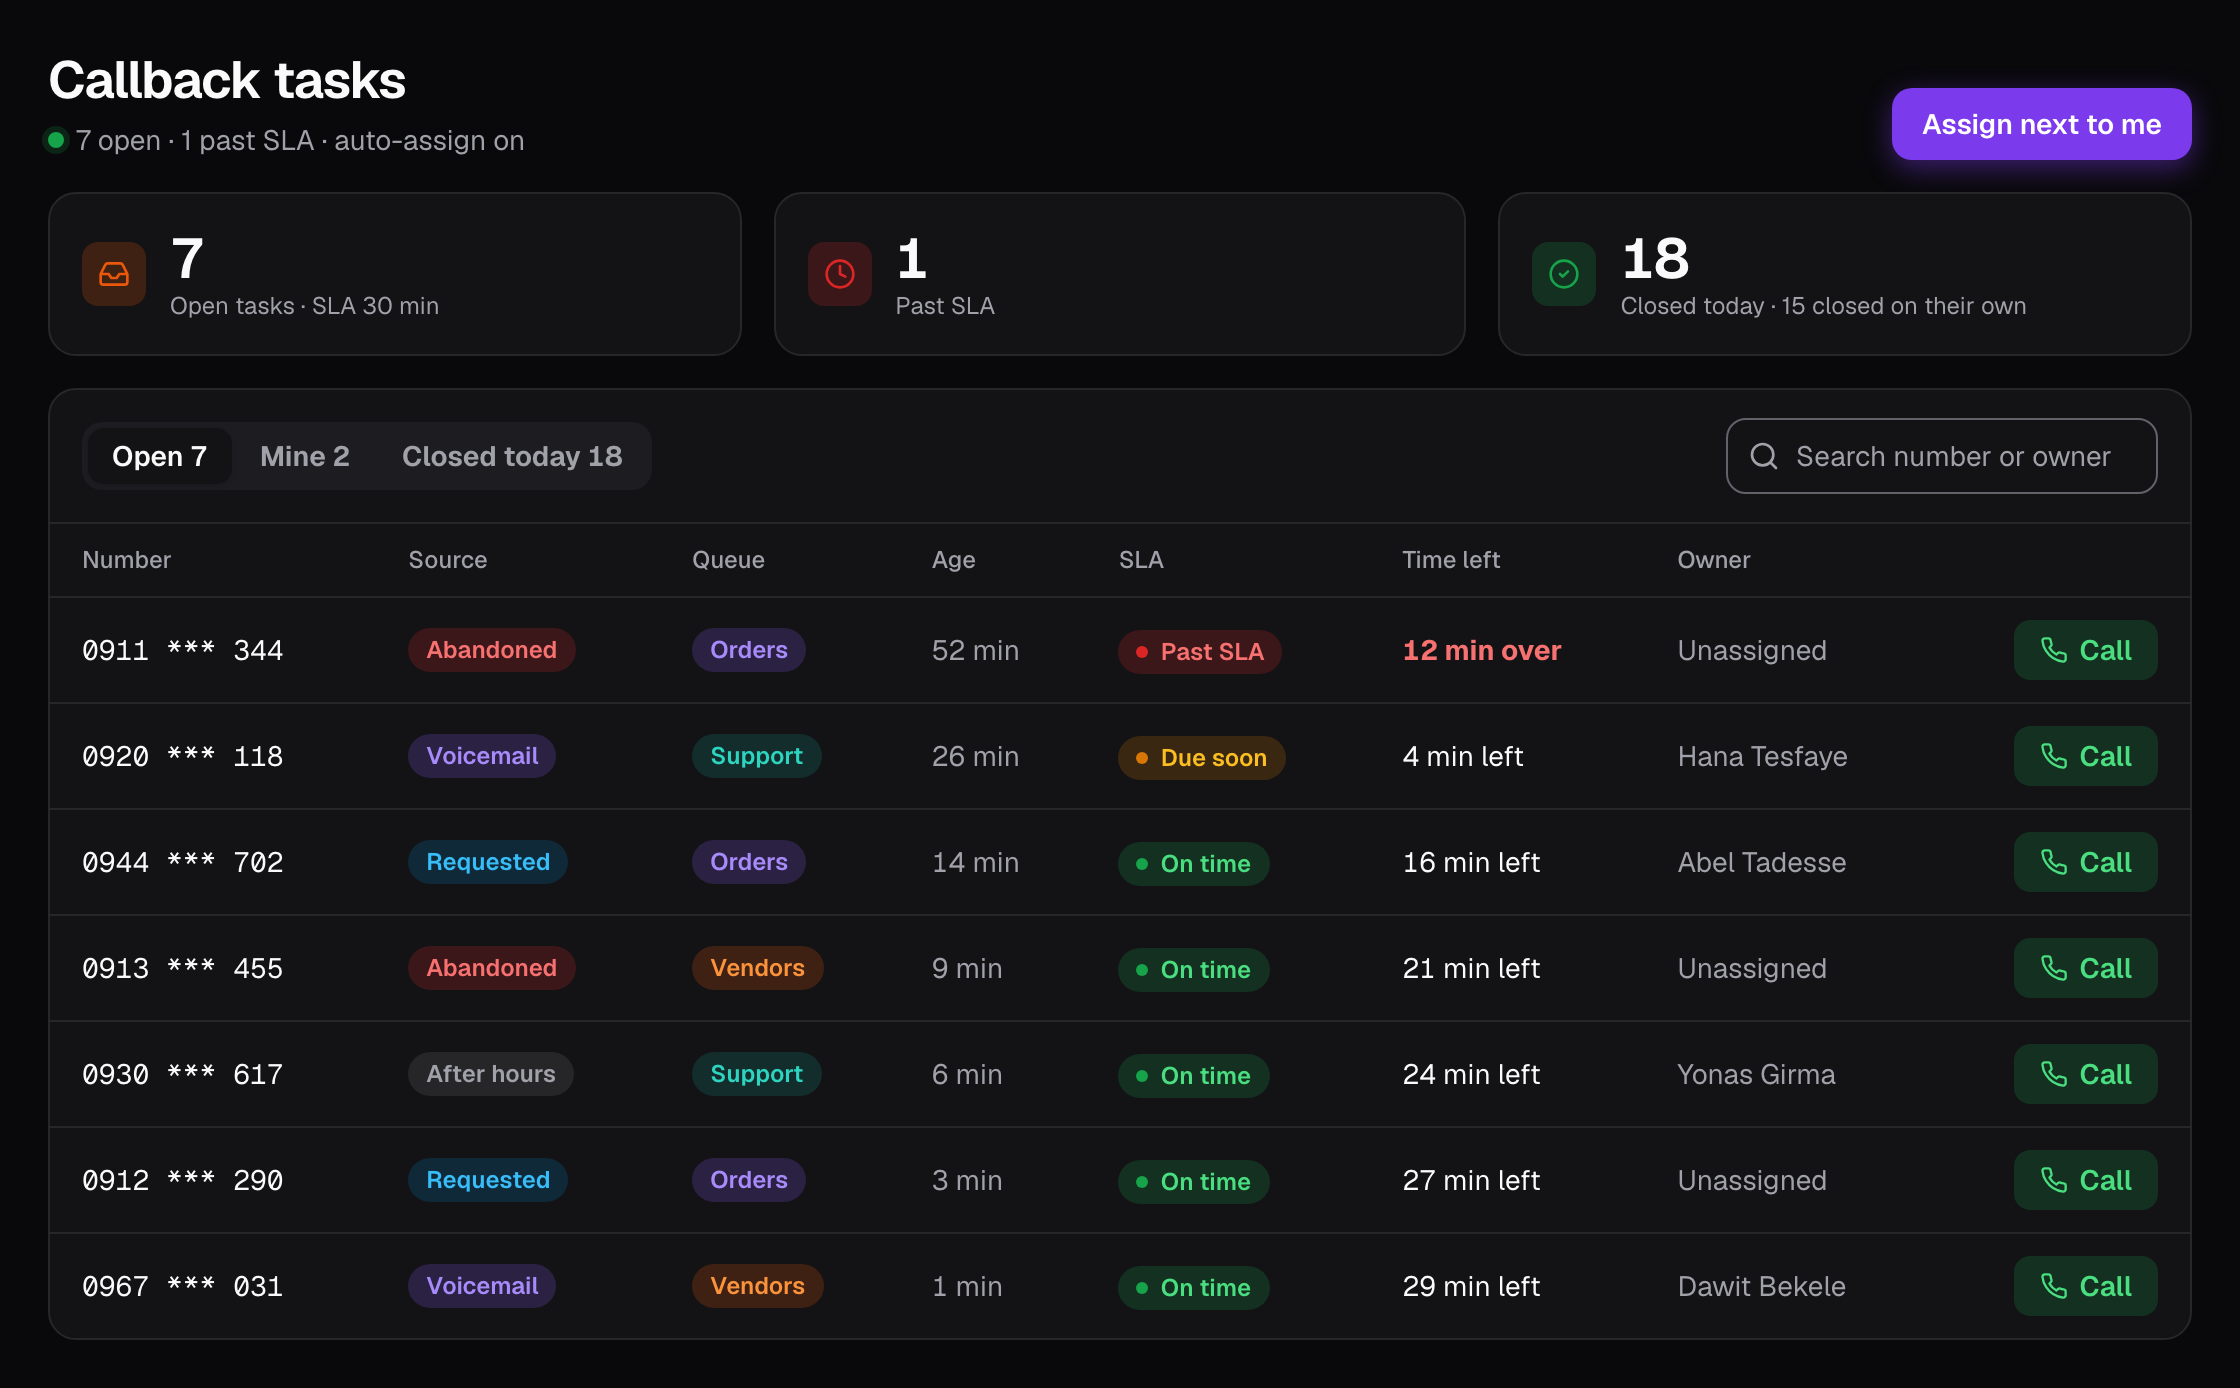Click the Vendors tag in row 0913 *** 455
Viewport: 2240px width, 1388px height.
[x=757, y=968]
